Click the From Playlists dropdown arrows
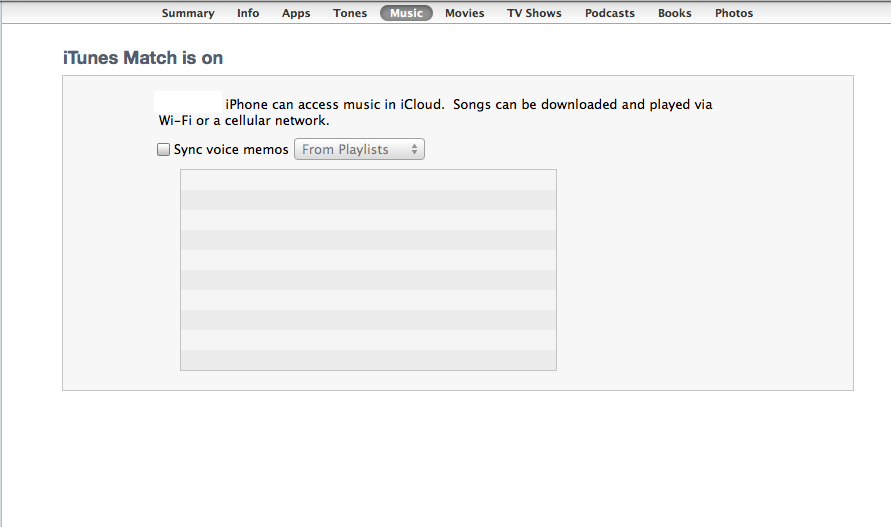891x527 pixels. (x=414, y=150)
